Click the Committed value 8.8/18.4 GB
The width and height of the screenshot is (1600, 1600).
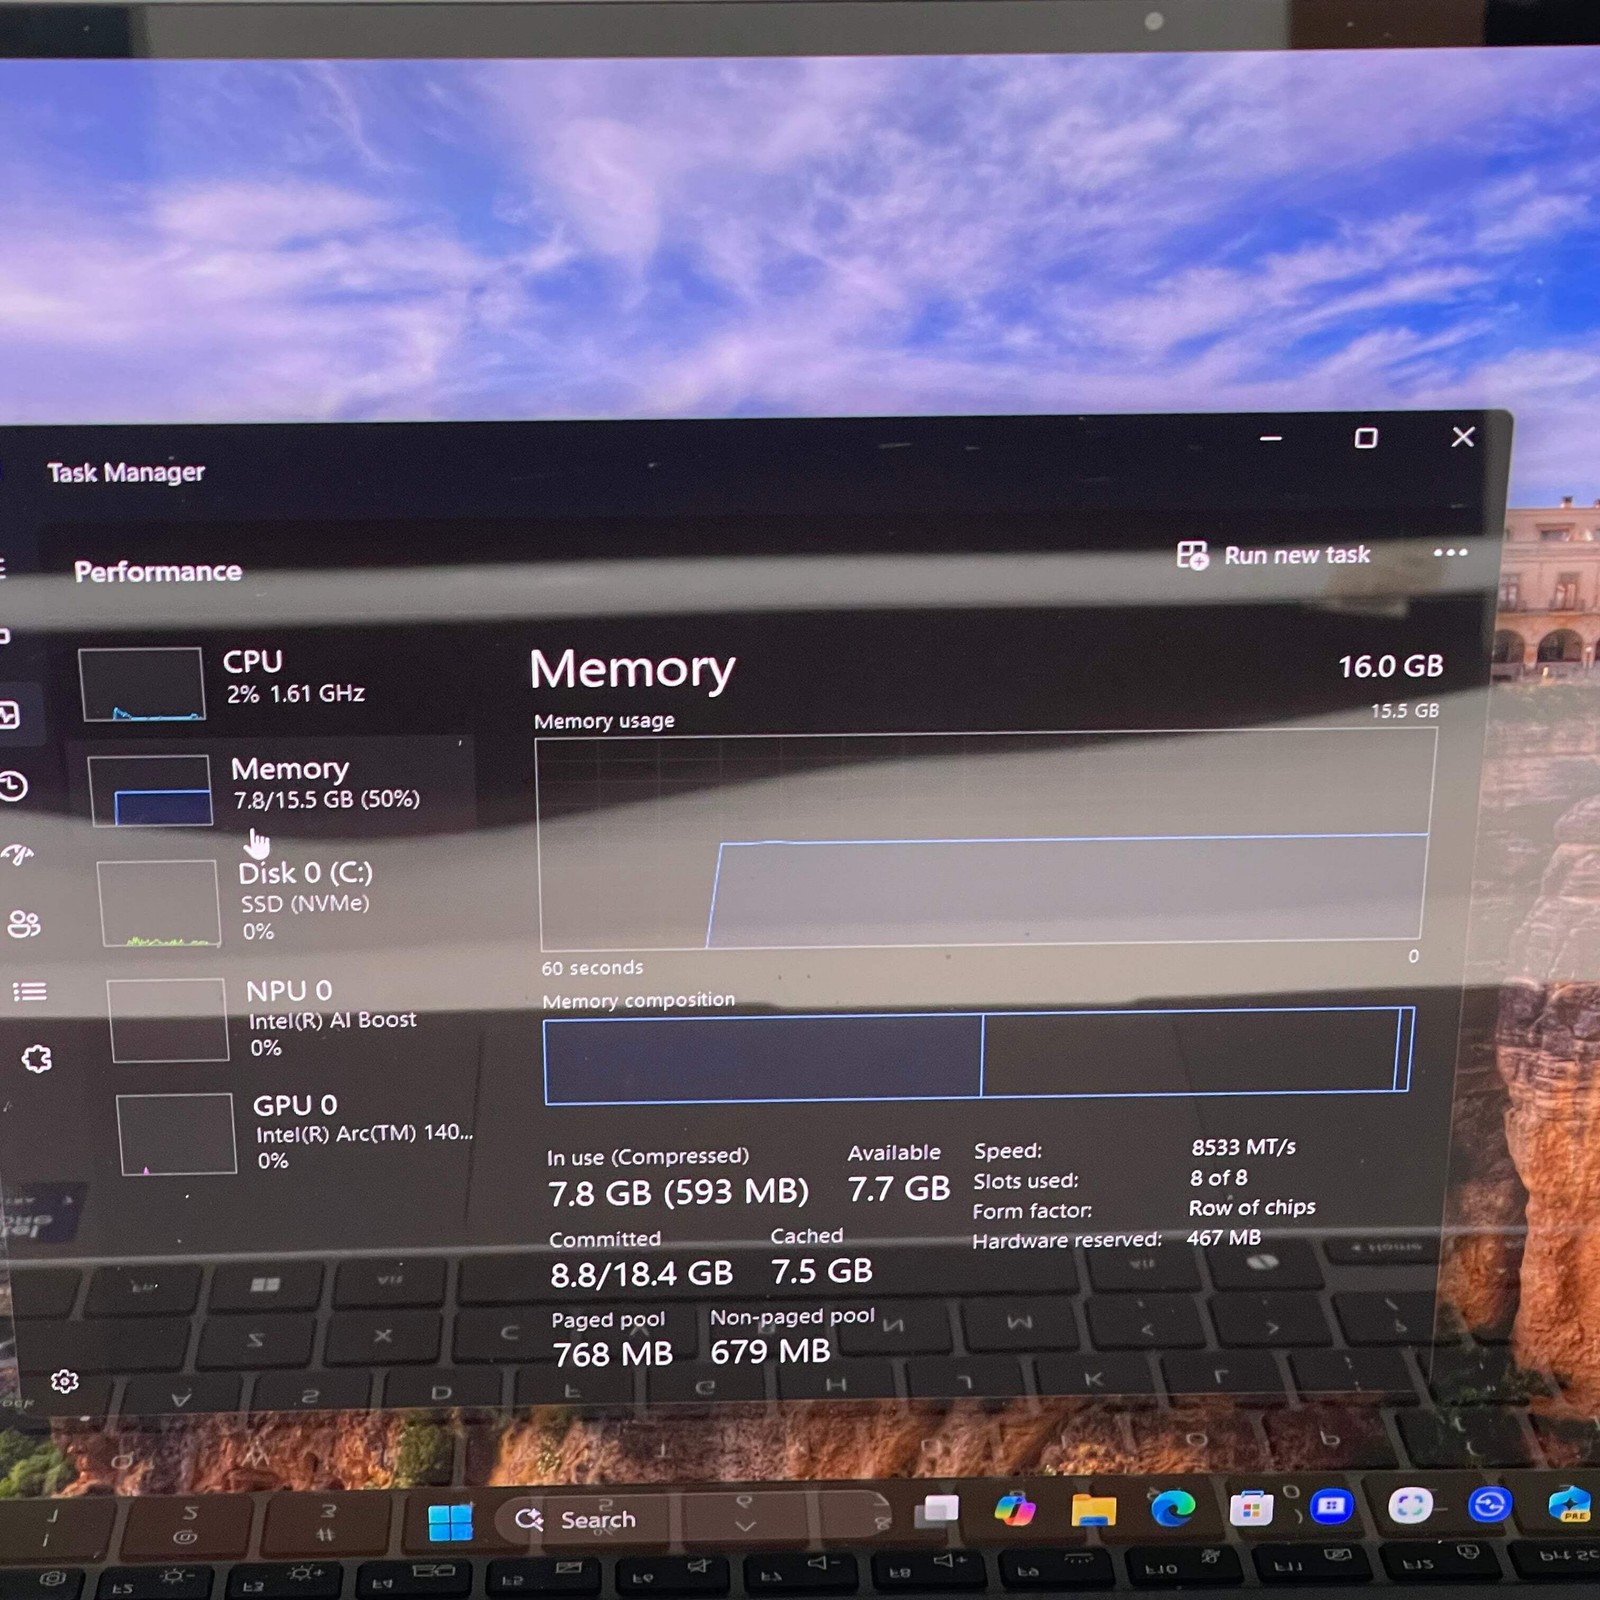[x=641, y=1274]
